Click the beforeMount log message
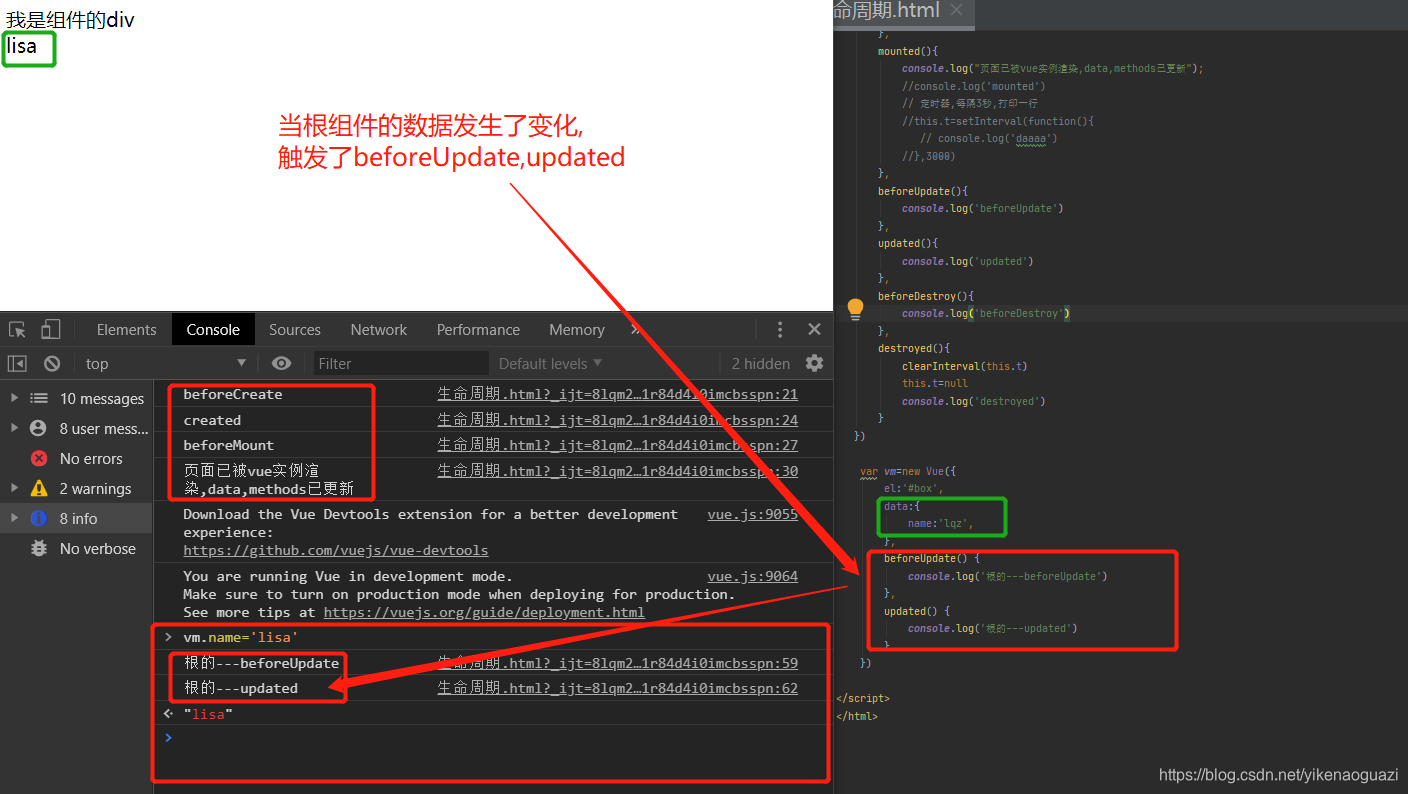The height and width of the screenshot is (794, 1408). (228, 445)
